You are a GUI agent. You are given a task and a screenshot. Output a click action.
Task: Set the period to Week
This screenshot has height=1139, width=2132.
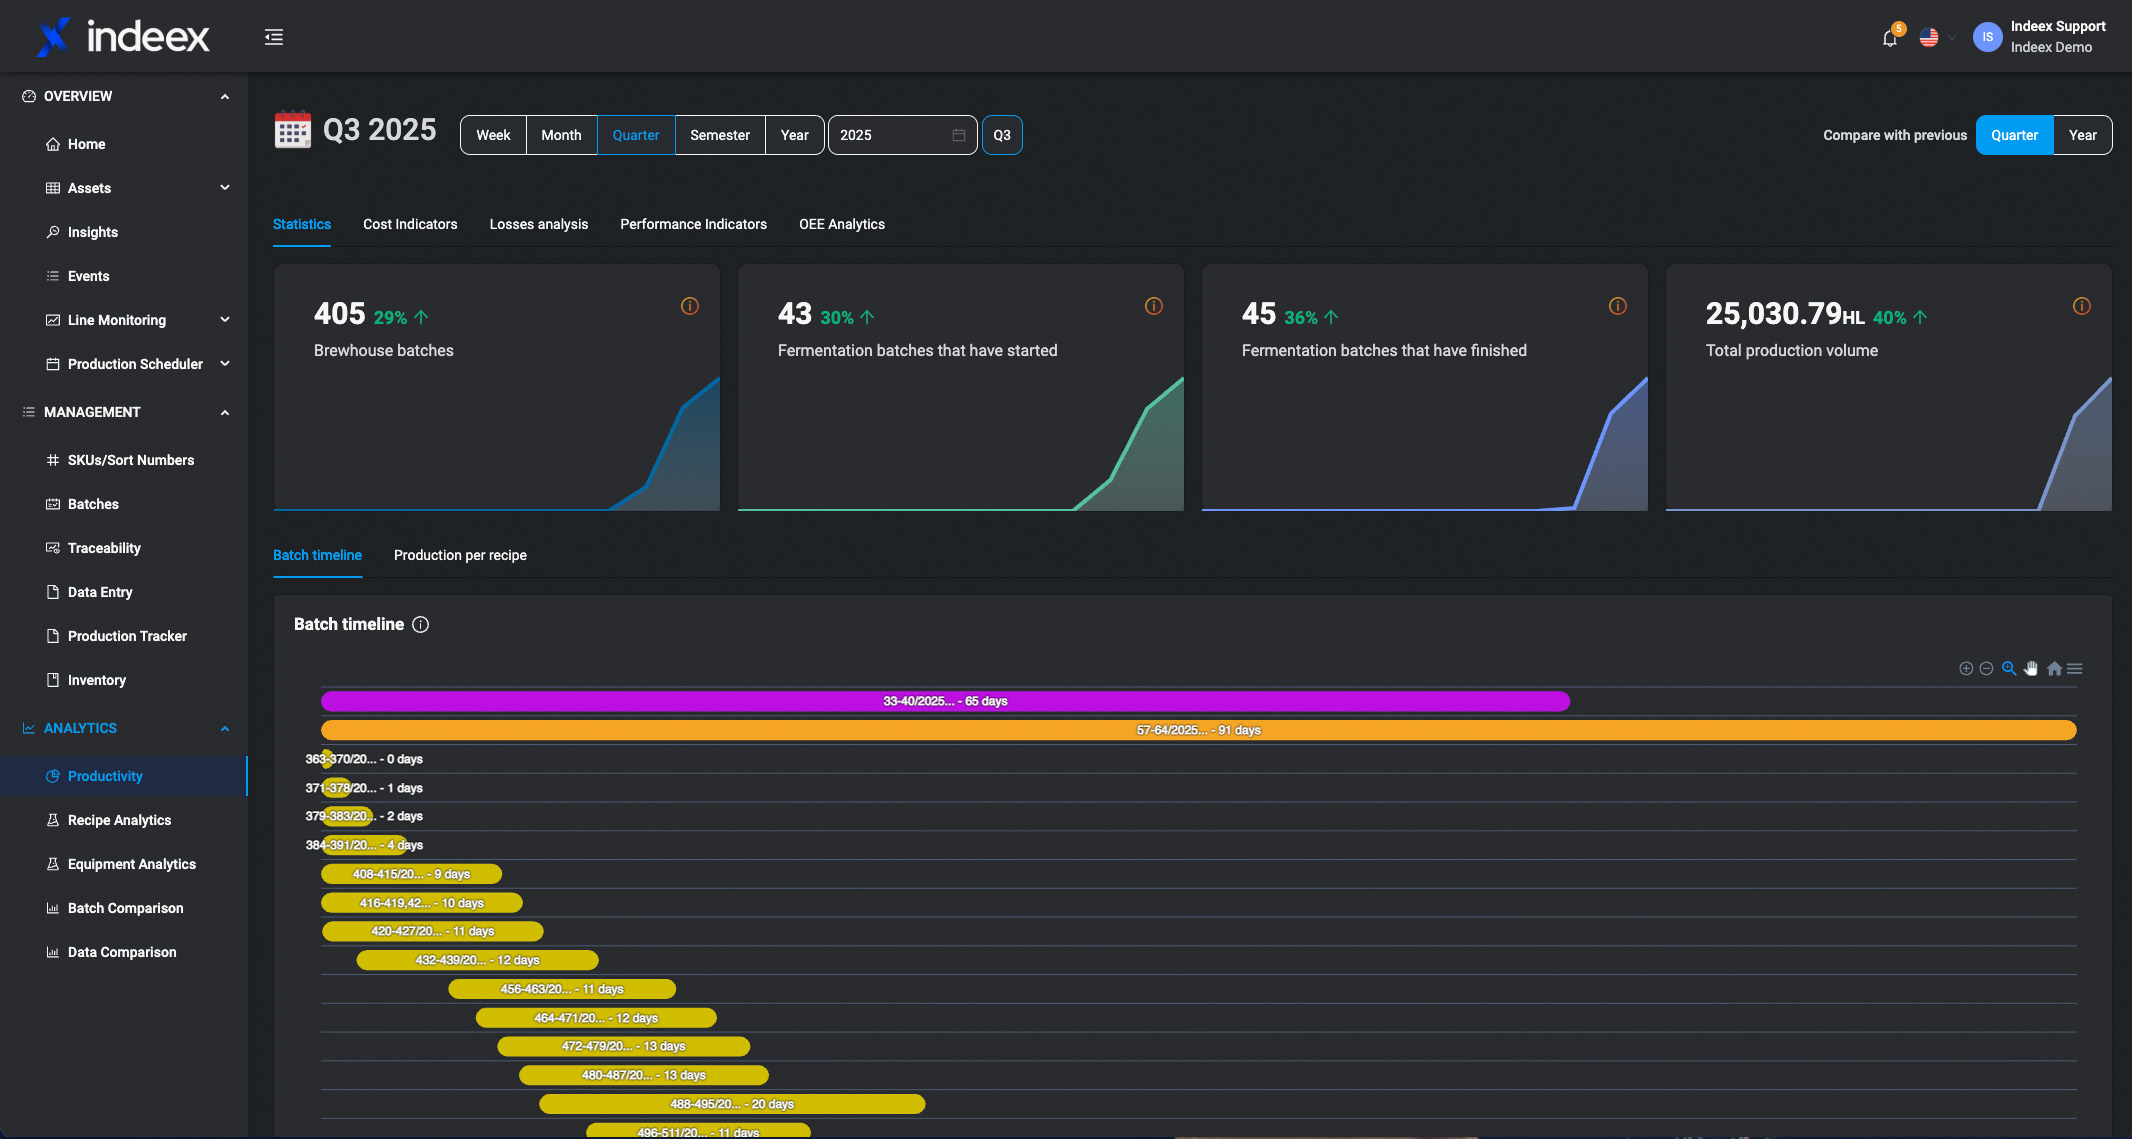pos(493,135)
